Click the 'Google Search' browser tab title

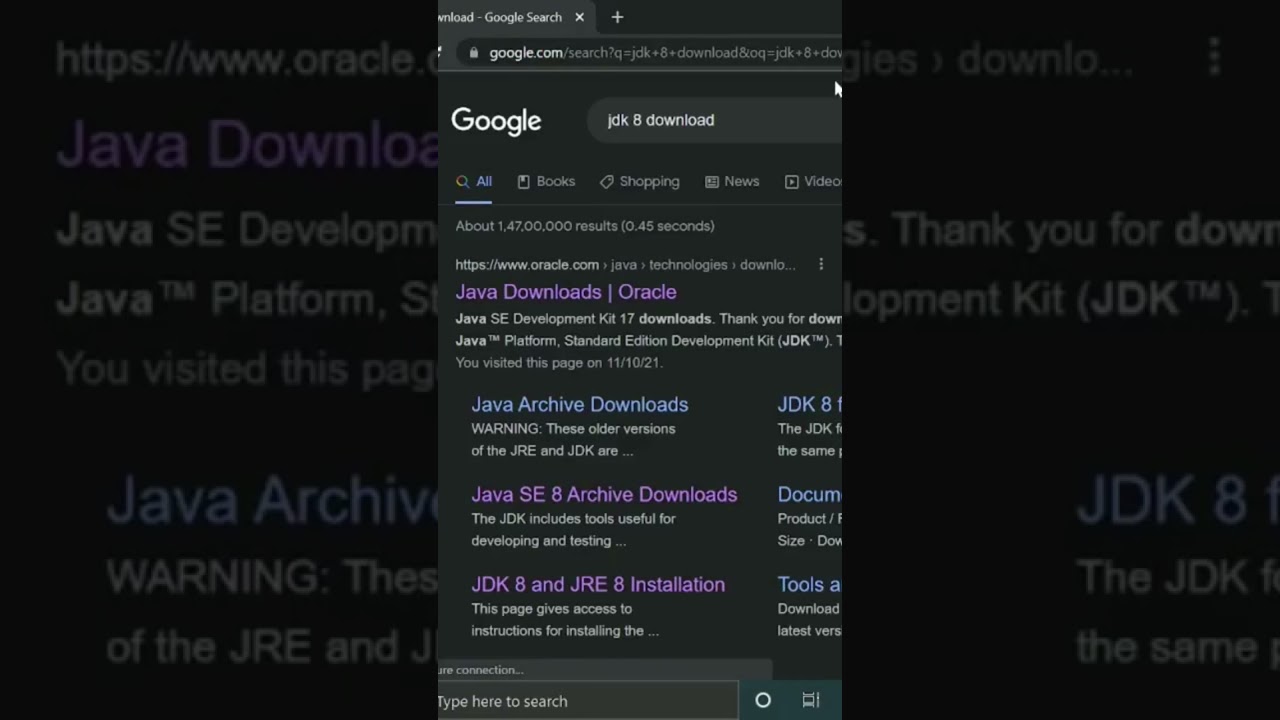(501, 17)
